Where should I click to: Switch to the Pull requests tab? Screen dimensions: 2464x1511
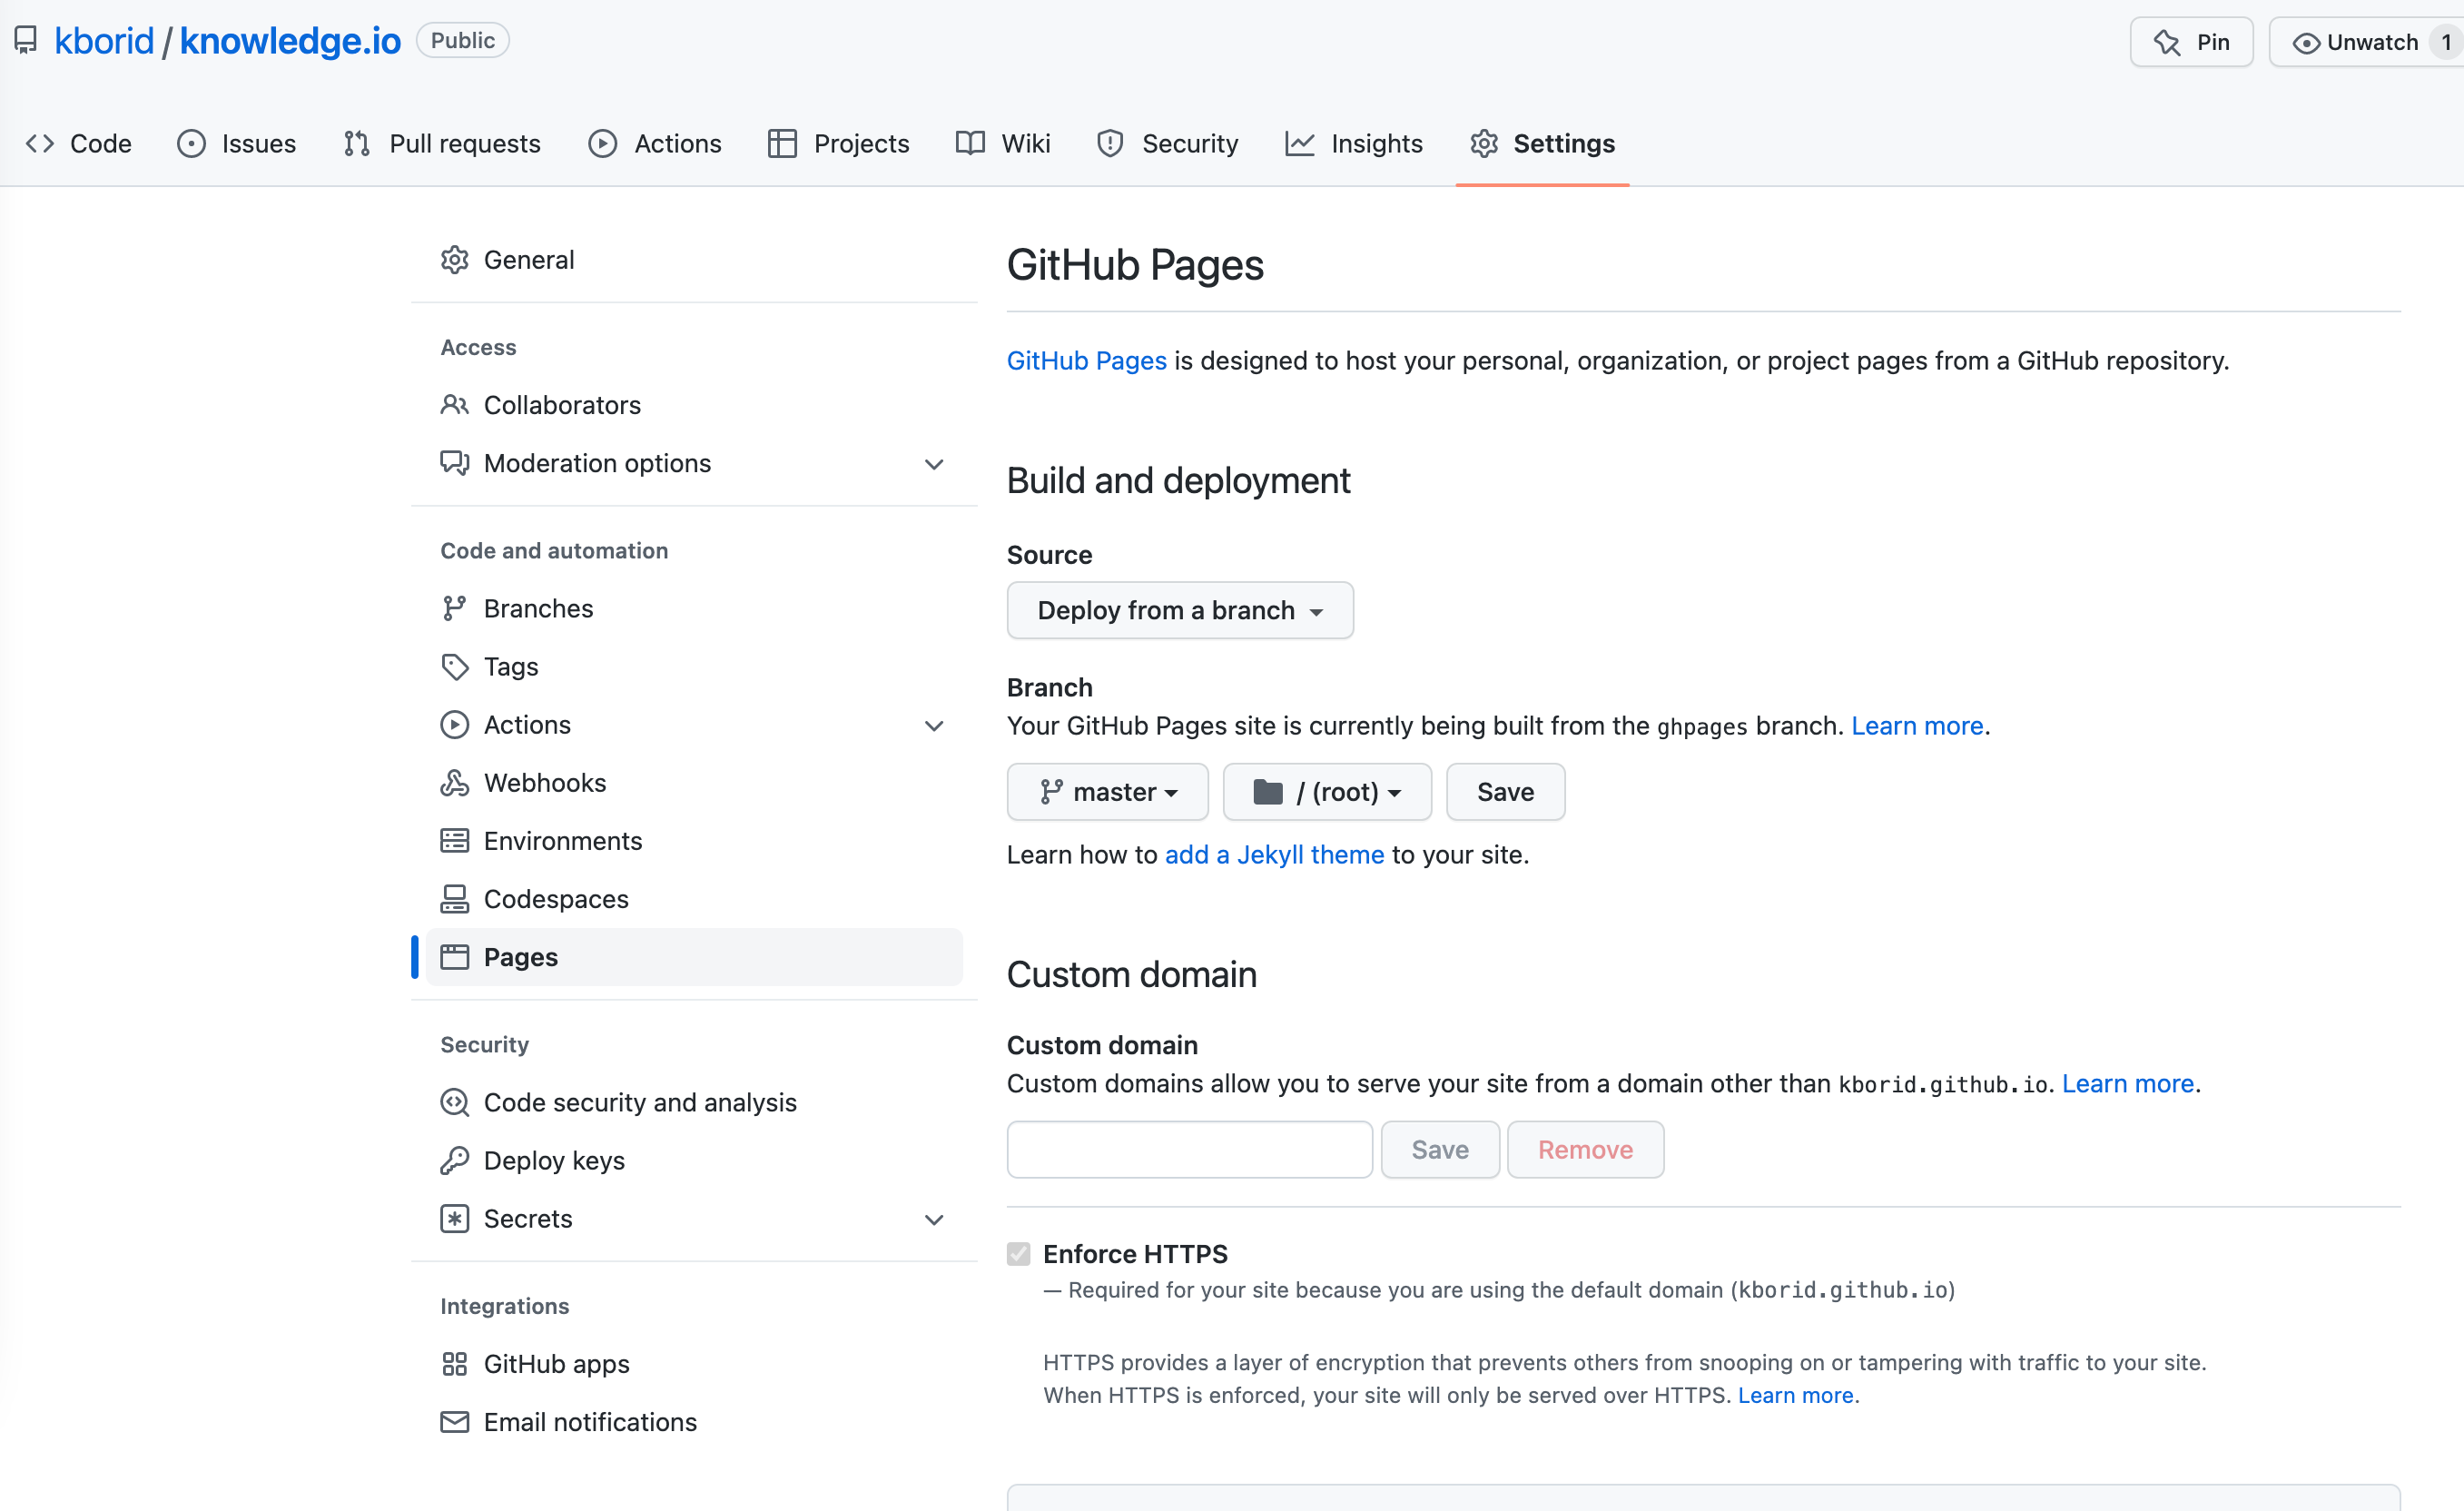(442, 144)
